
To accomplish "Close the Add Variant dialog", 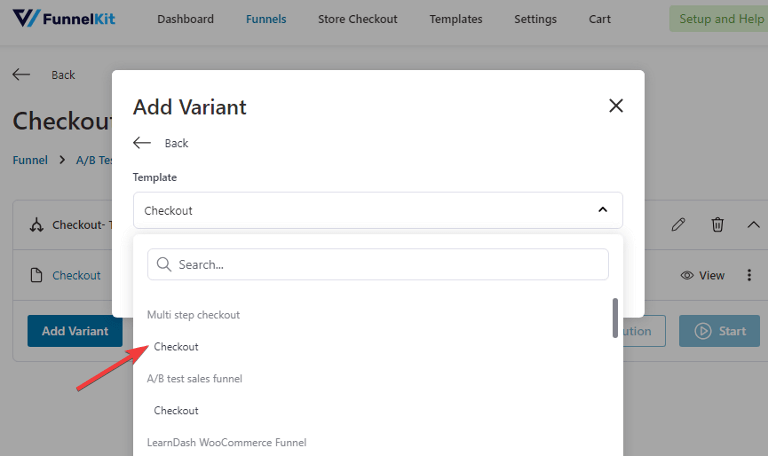I will pyautogui.click(x=616, y=106).
